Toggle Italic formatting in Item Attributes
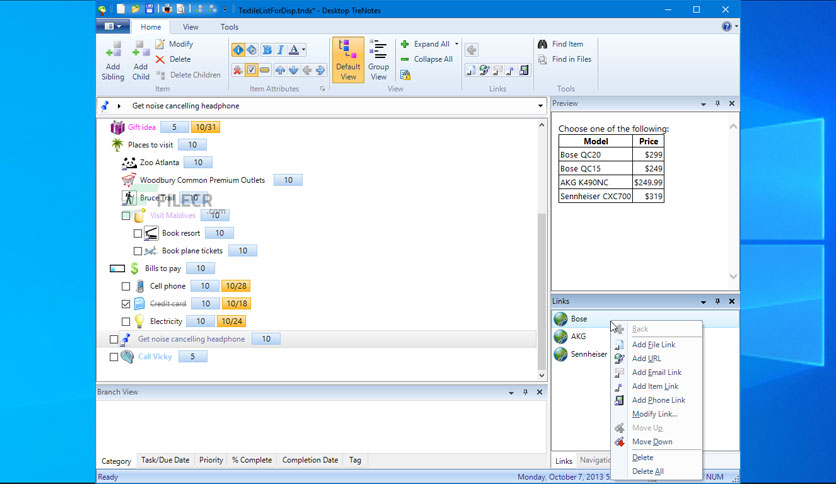 click(280, 50)
